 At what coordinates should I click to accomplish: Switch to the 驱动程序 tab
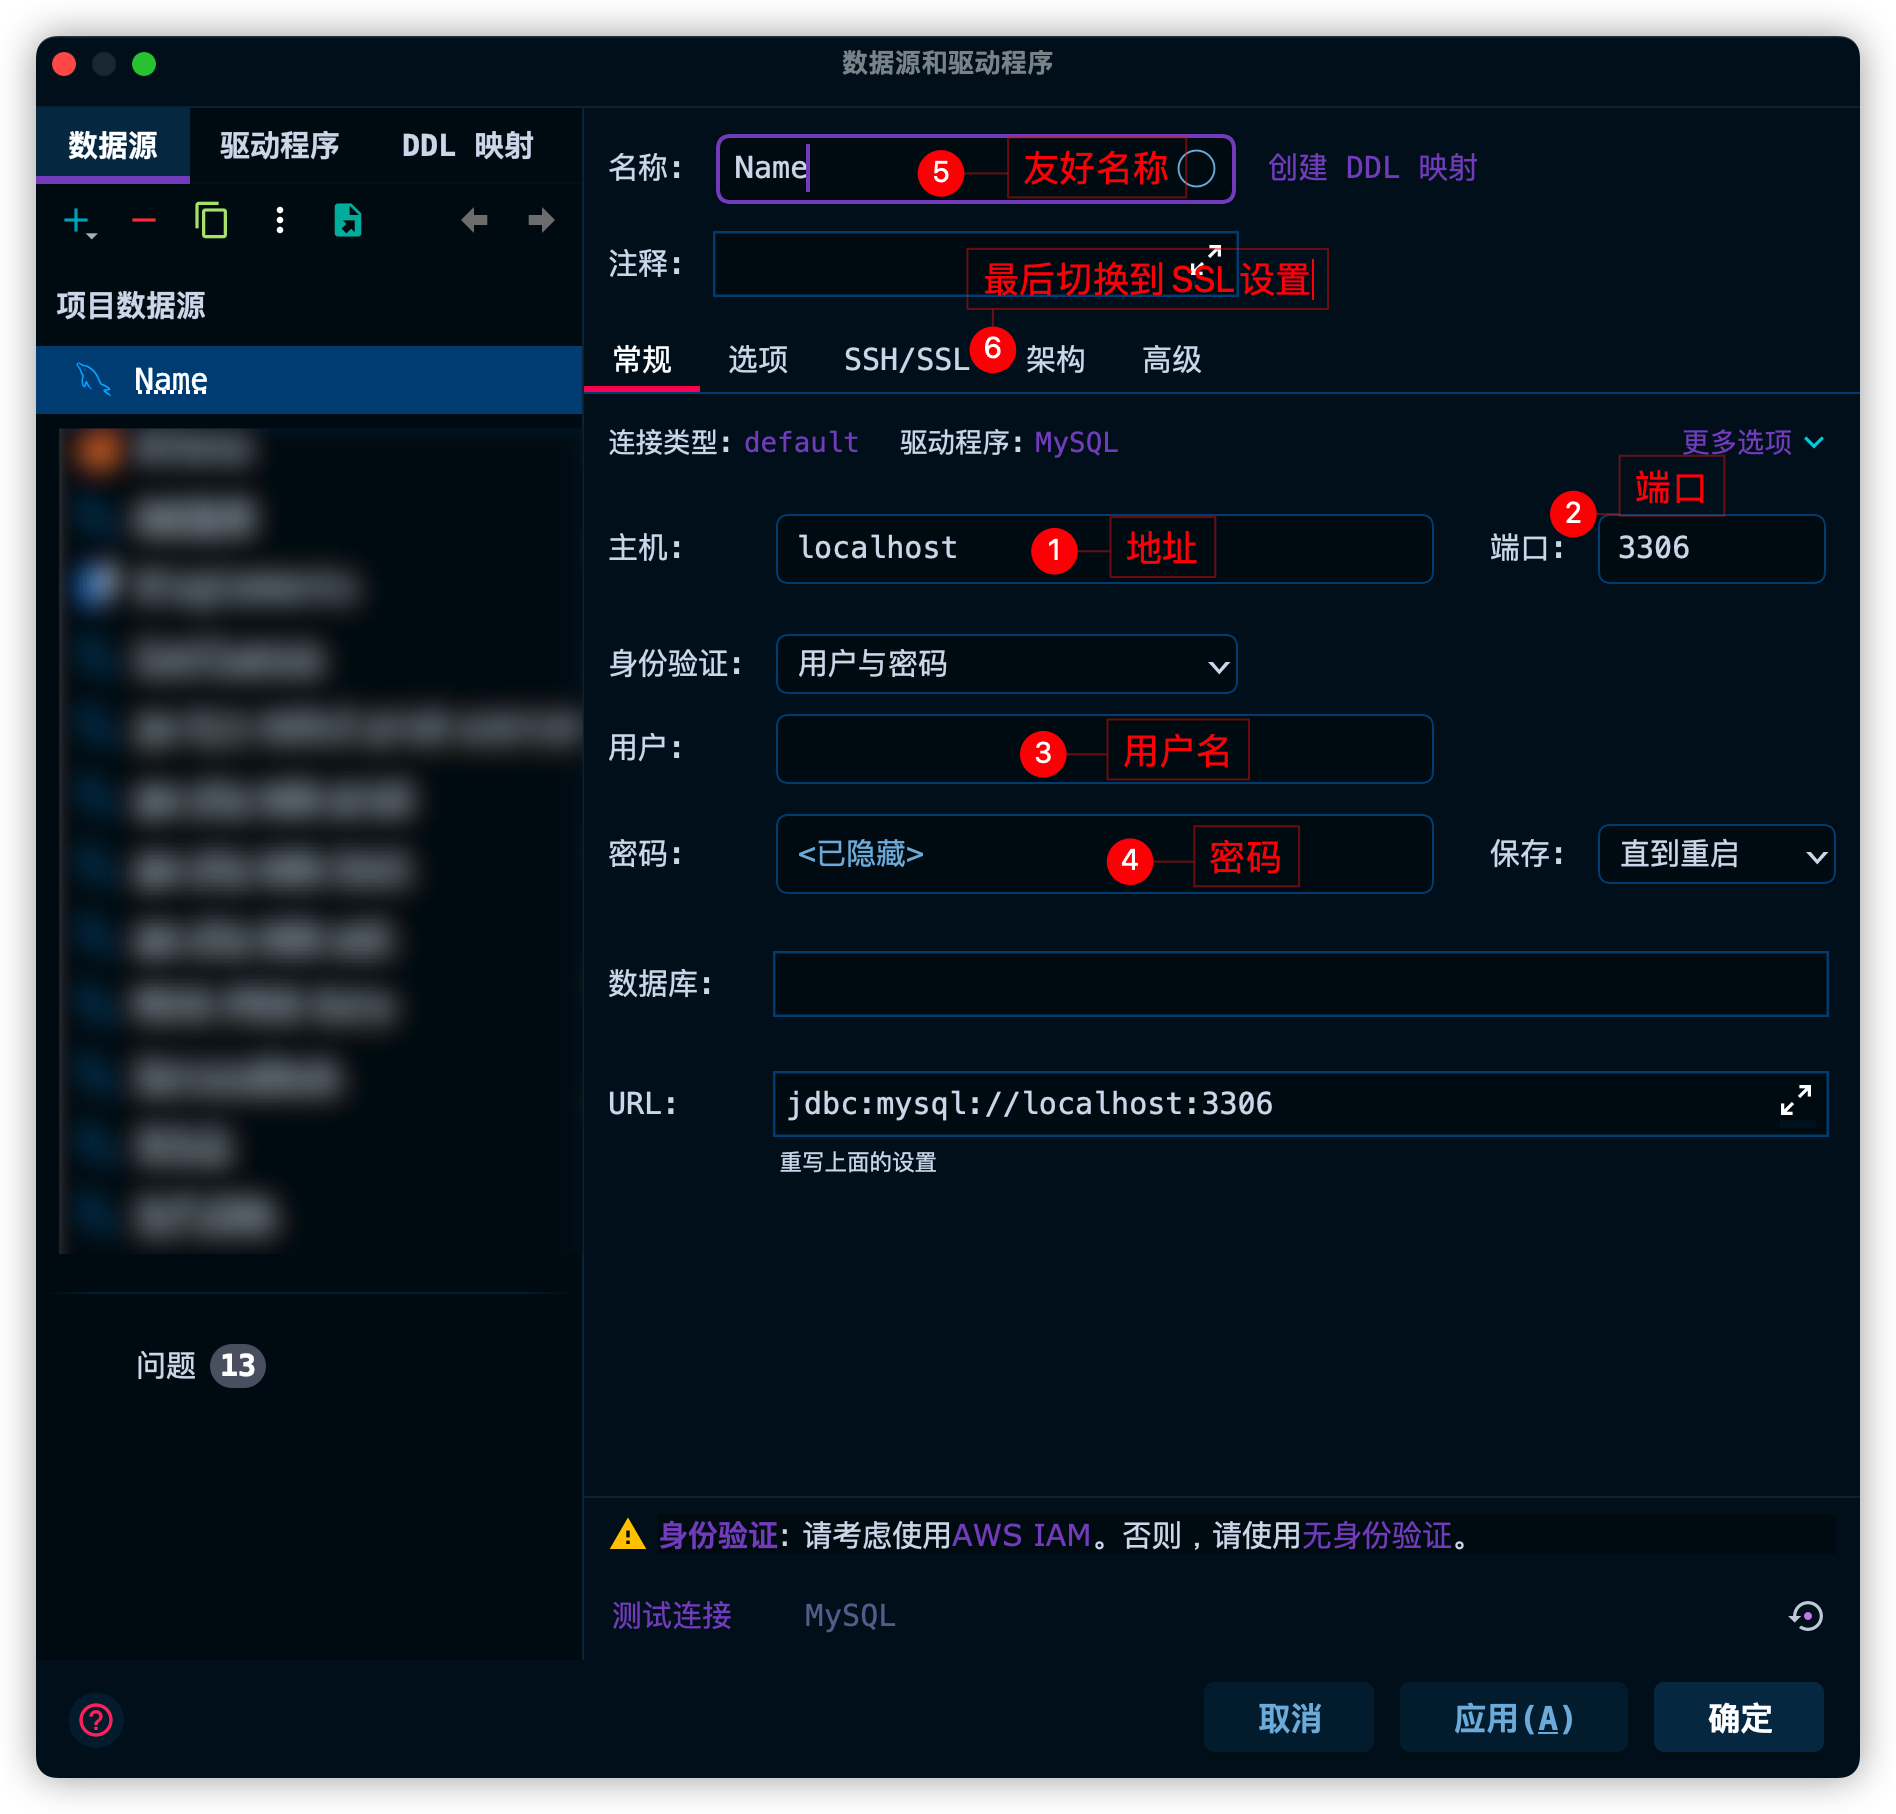point(277,145)
